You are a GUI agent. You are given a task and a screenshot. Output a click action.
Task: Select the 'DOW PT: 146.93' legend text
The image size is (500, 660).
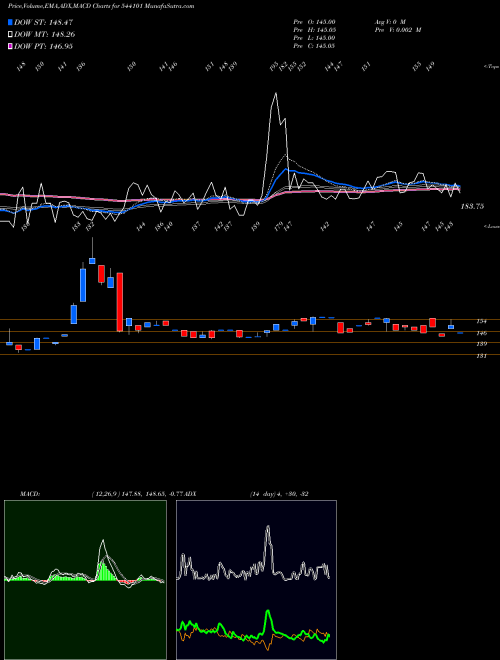[x=44, y=46]
